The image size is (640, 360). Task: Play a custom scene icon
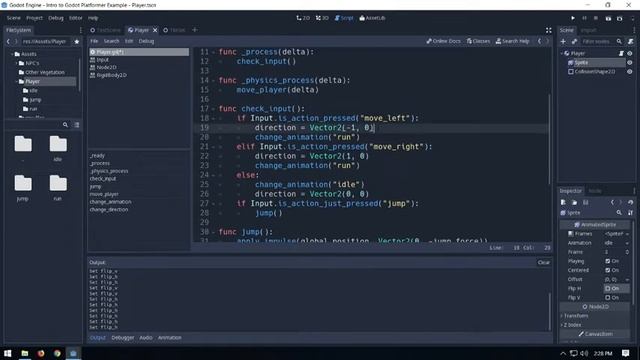(x=620, y=18)
